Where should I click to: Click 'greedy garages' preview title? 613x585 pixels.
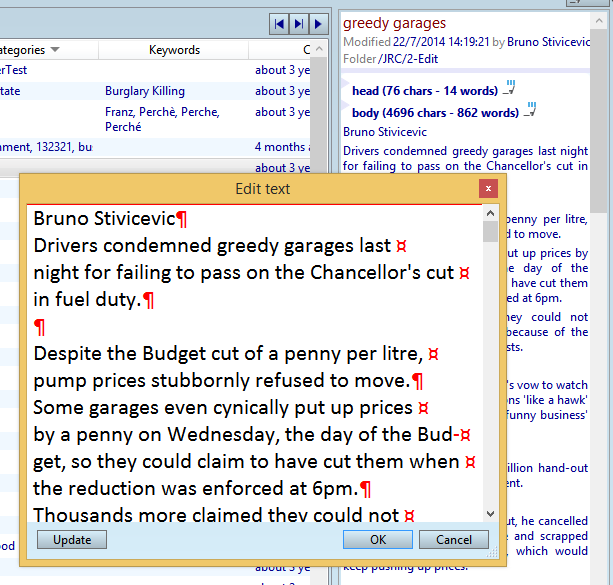pos(394,23)
